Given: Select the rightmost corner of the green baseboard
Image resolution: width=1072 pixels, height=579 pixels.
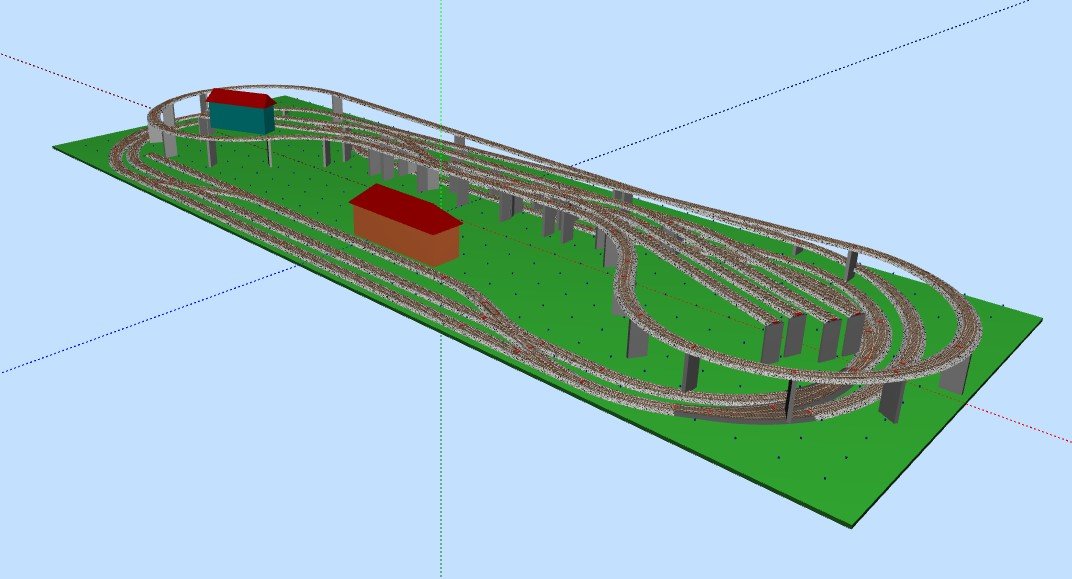Looking at the screenshot, I should (x=1040, y=322).
